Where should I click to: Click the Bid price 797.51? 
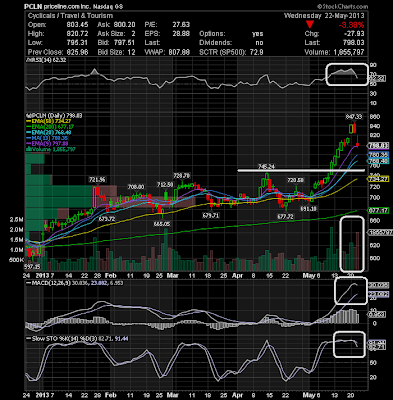124,43
